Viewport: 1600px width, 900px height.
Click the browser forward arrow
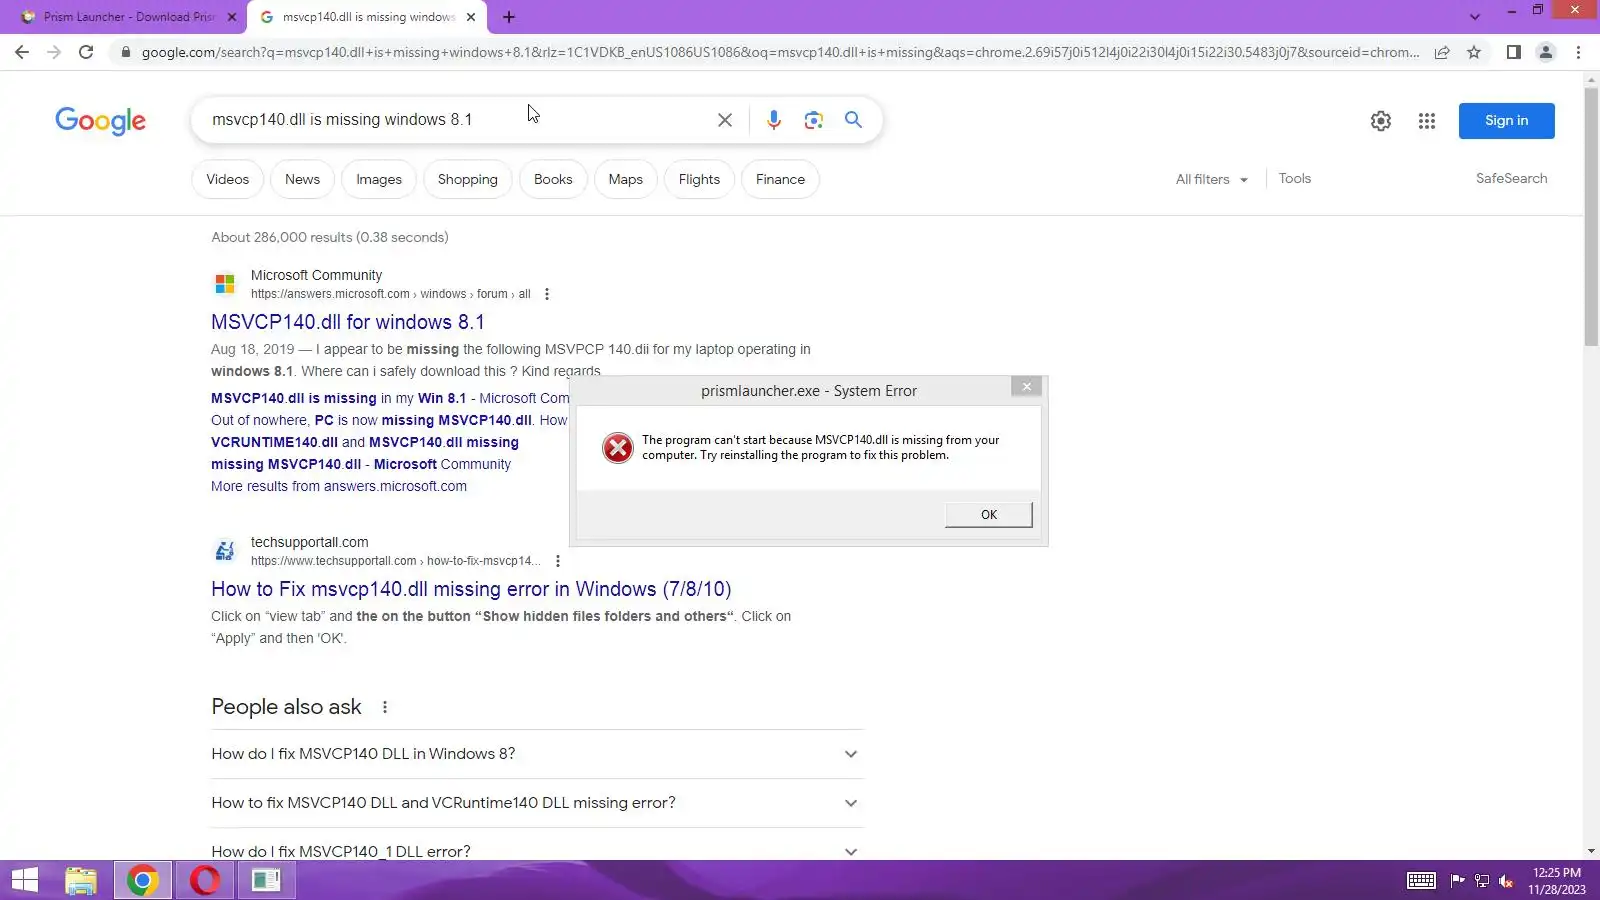54,52
